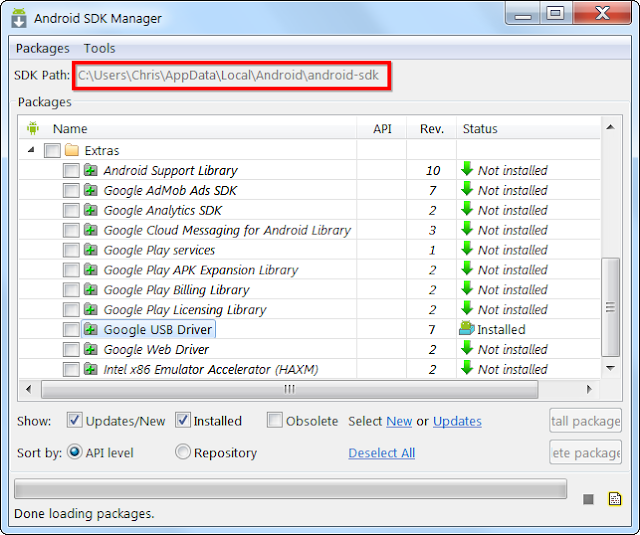Tick the Google Play services checkbox
This screenshot has width=640, height=535.
[x=71, y=250]
